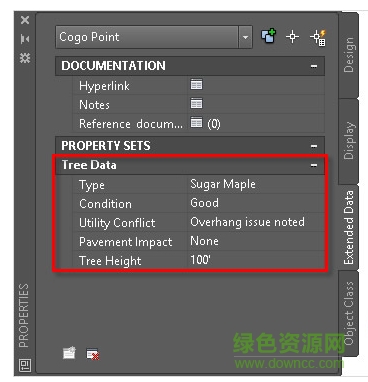Open the Quick Select icon

(x=318, y=38)
